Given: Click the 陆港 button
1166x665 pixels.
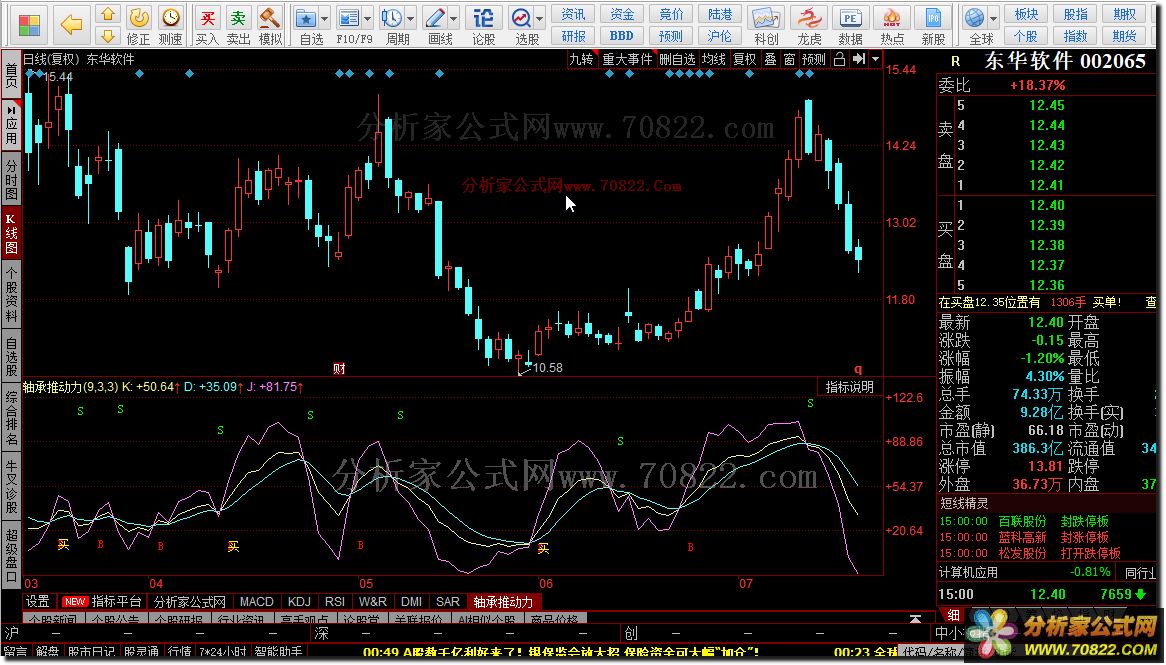Looking at the screenshot, I should [x=719, y=14].
